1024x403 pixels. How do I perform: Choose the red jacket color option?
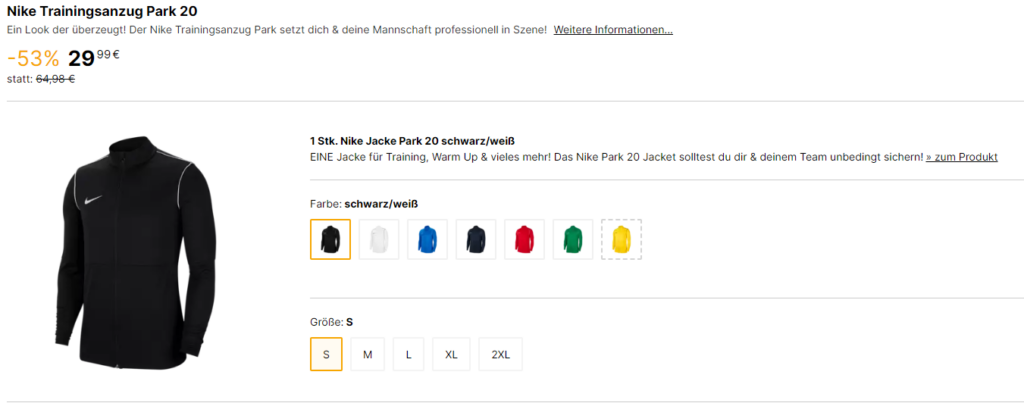(524, 239)
